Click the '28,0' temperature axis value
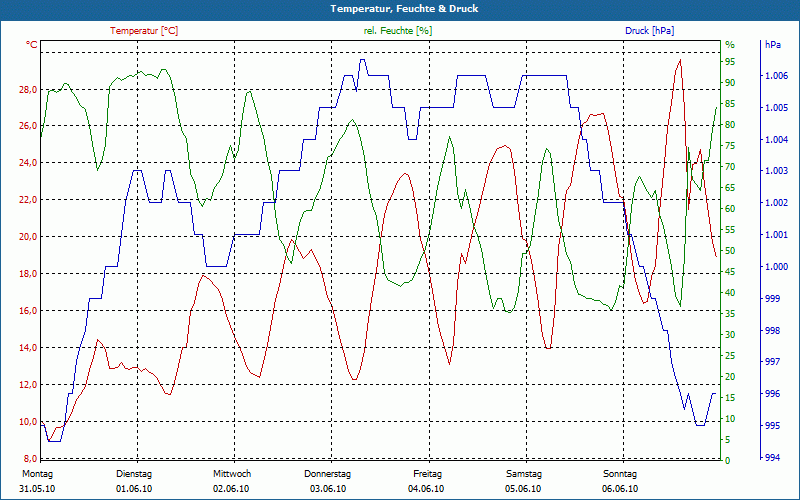 (28, 90)
